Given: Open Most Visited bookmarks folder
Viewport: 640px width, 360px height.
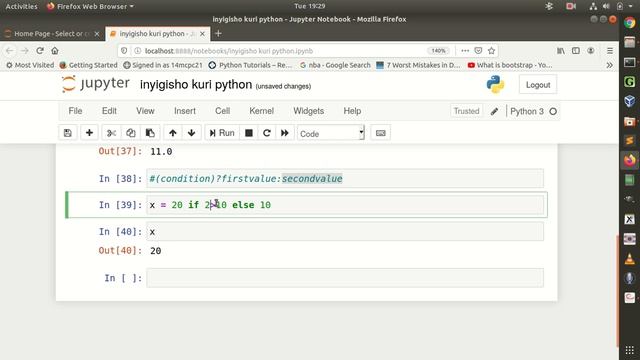Looking at the screenshot, I should 30,65.
